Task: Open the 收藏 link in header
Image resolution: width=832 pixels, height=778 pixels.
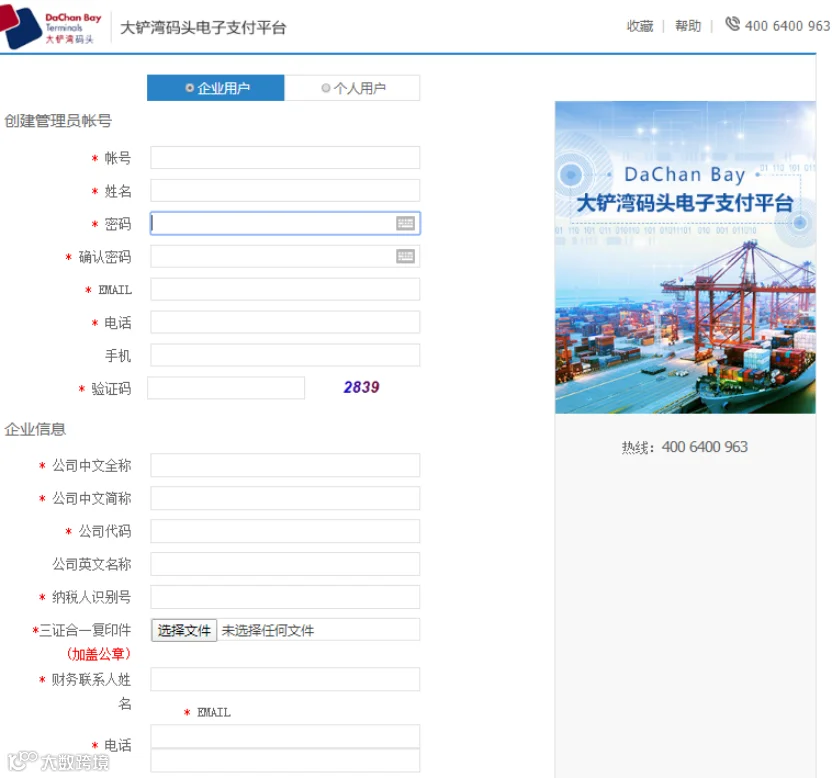Action: point(640,26)
